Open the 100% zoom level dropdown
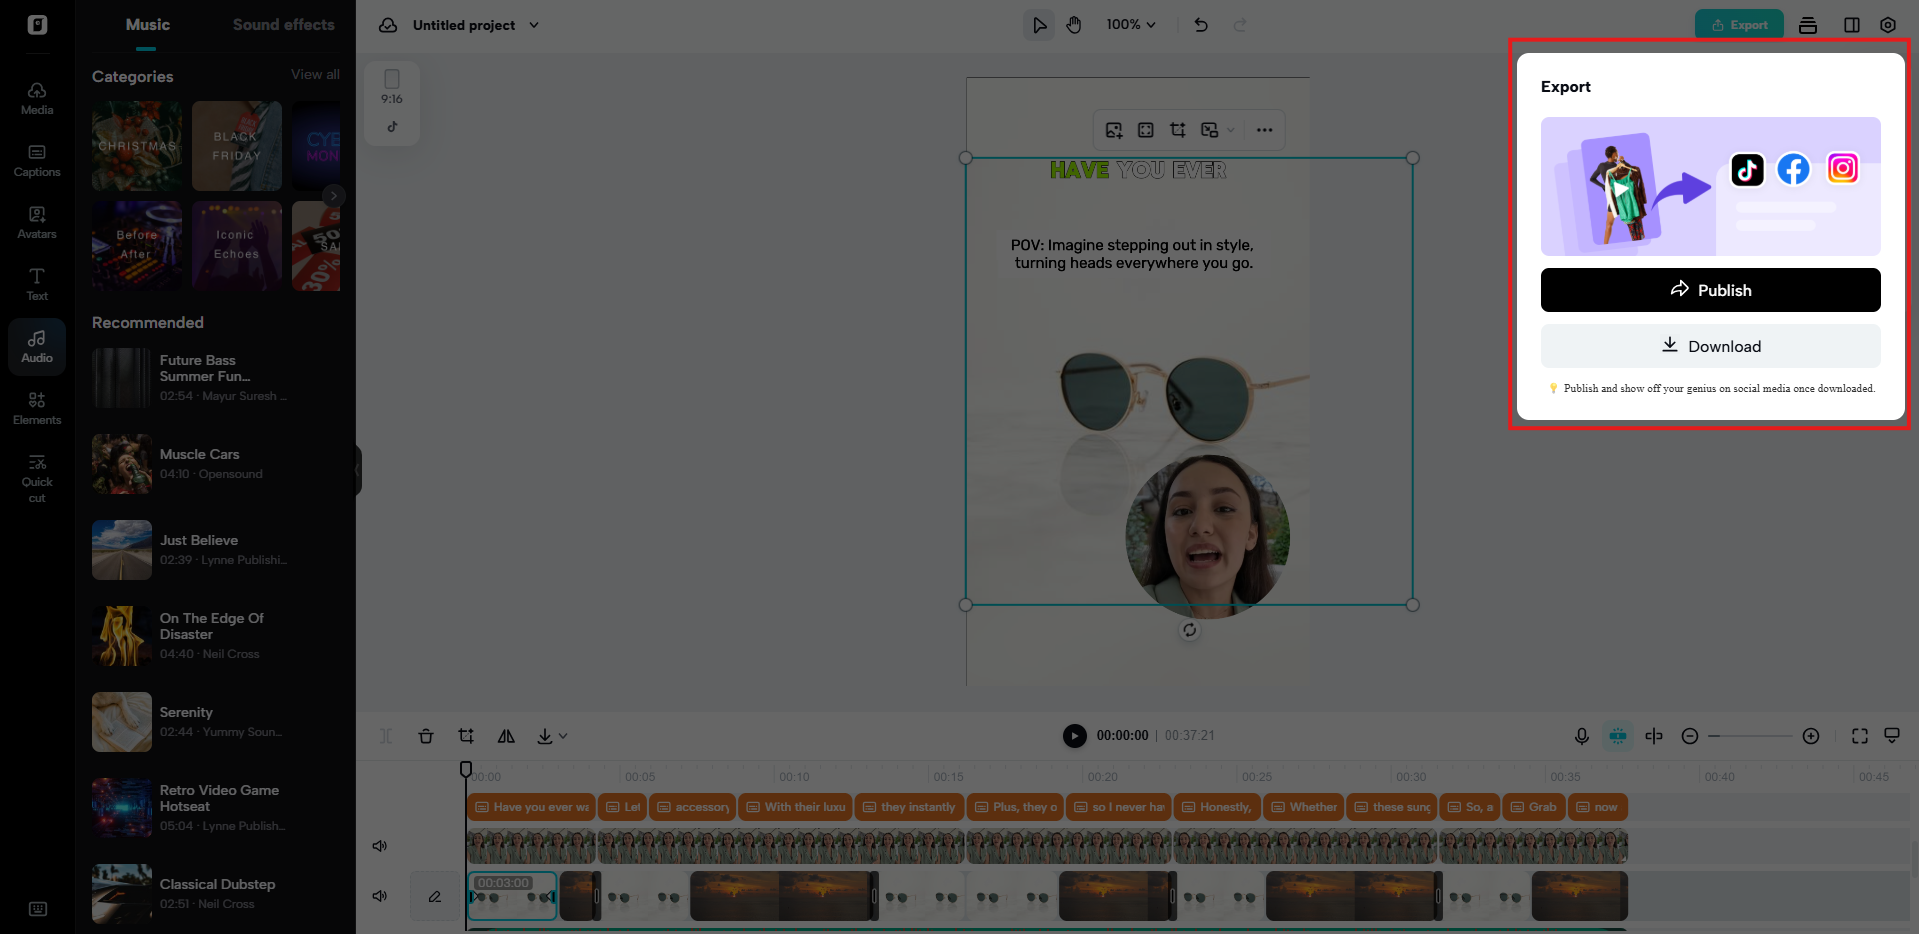Image resolution: width=1919 pixels, height=934 pixels. coord(1130,24)
